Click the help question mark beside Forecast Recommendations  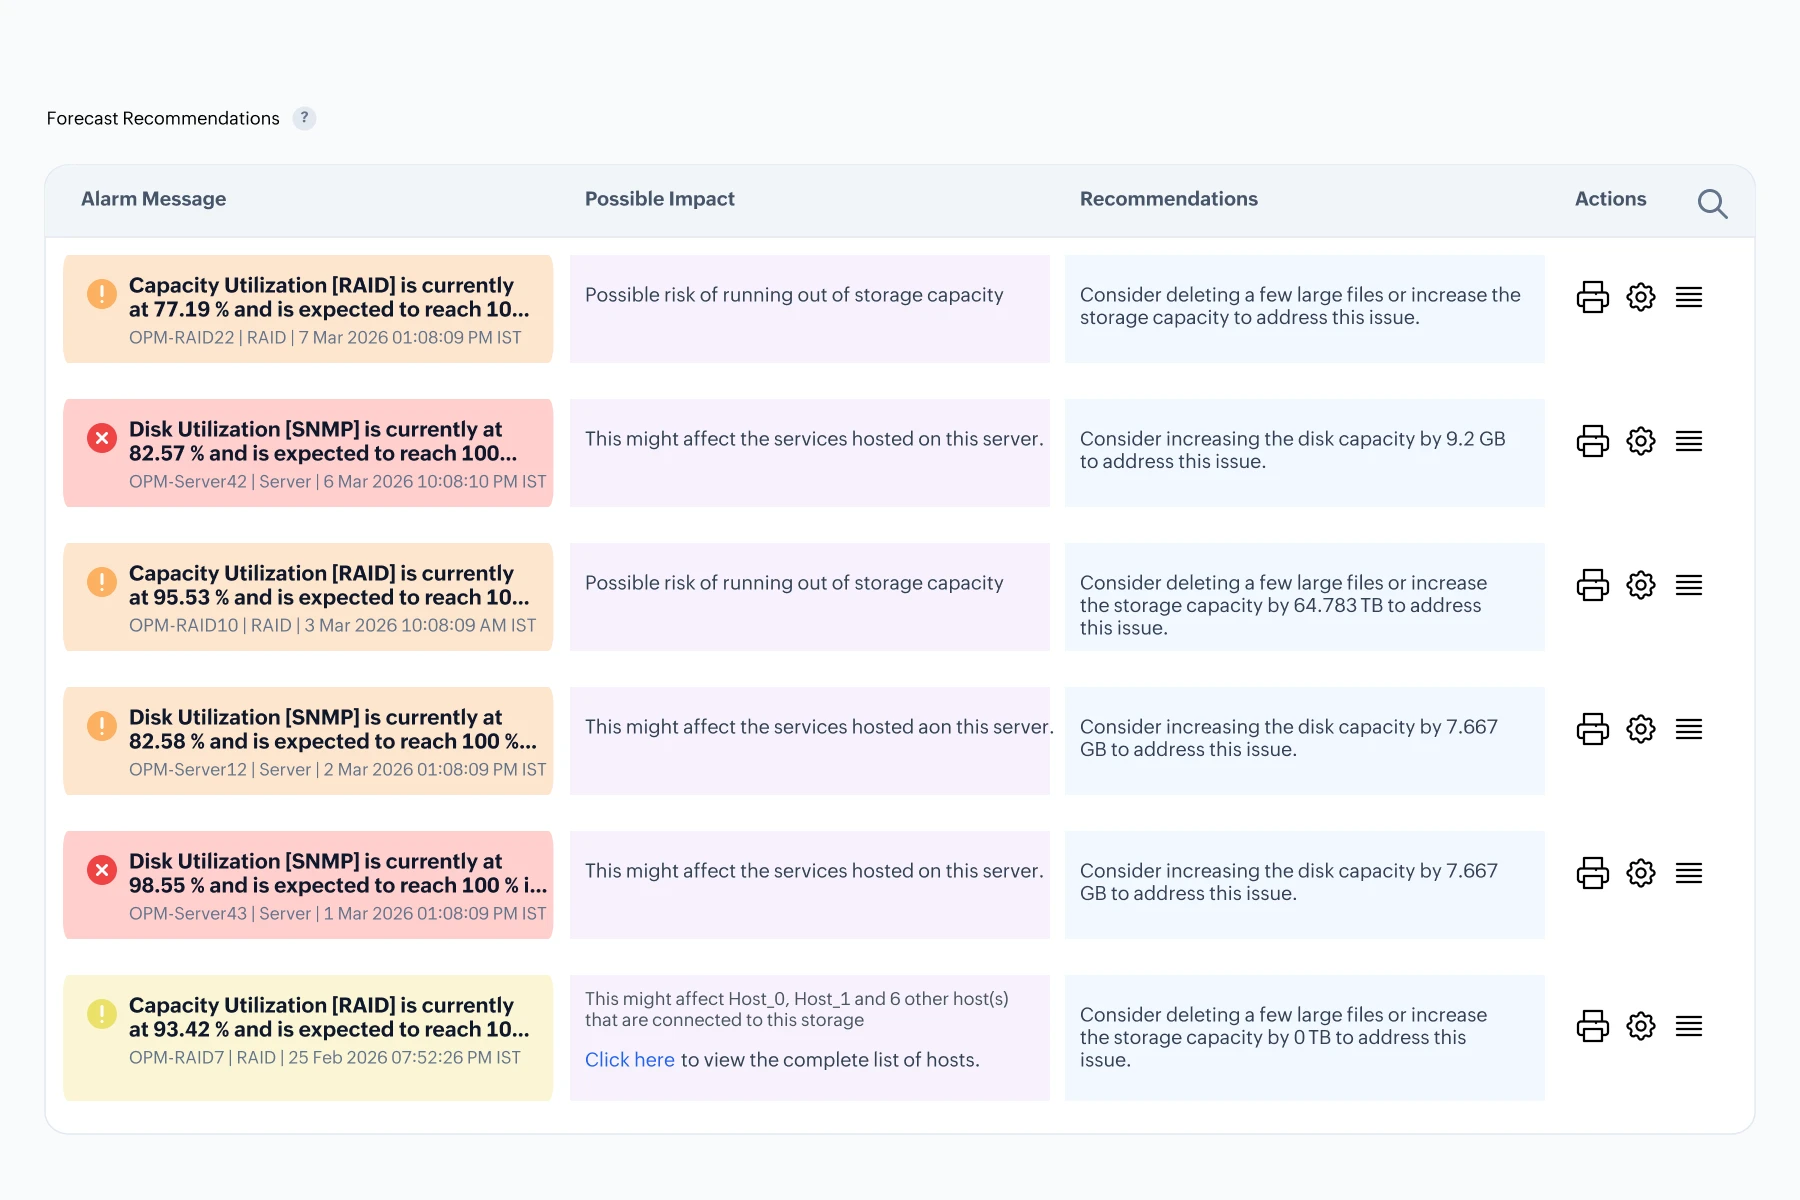[304, 118]
